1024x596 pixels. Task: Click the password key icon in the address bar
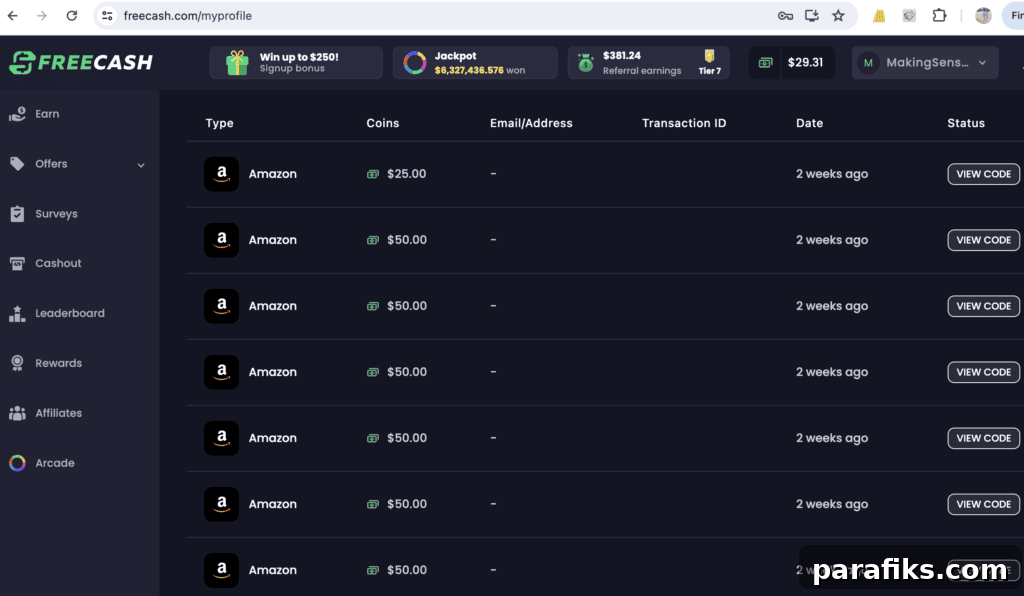(x=785, y=16)
